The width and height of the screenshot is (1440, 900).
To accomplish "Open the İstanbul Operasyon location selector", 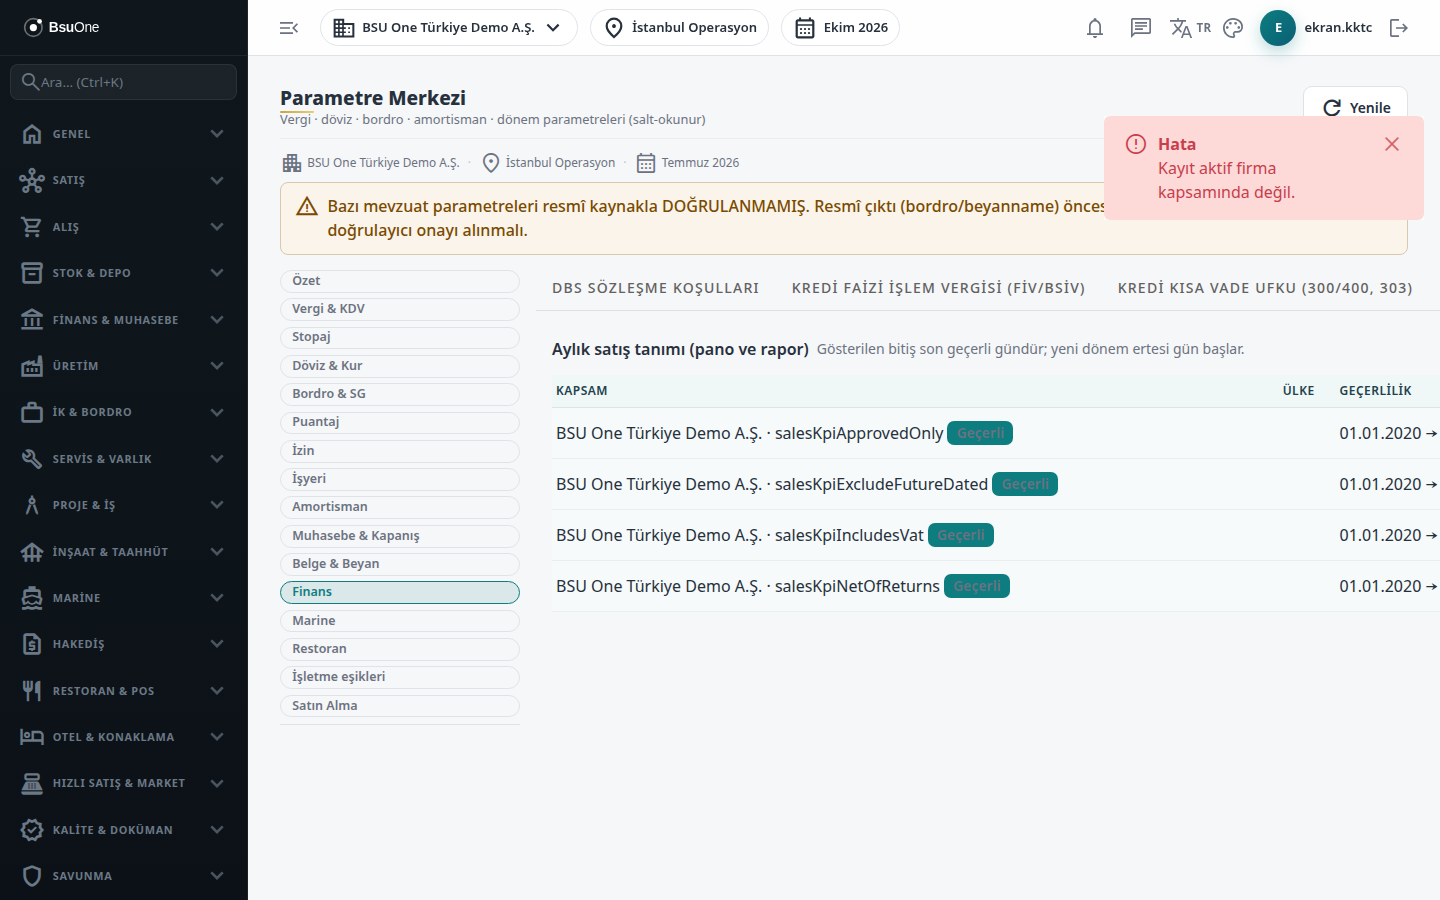I will (680, 28).
